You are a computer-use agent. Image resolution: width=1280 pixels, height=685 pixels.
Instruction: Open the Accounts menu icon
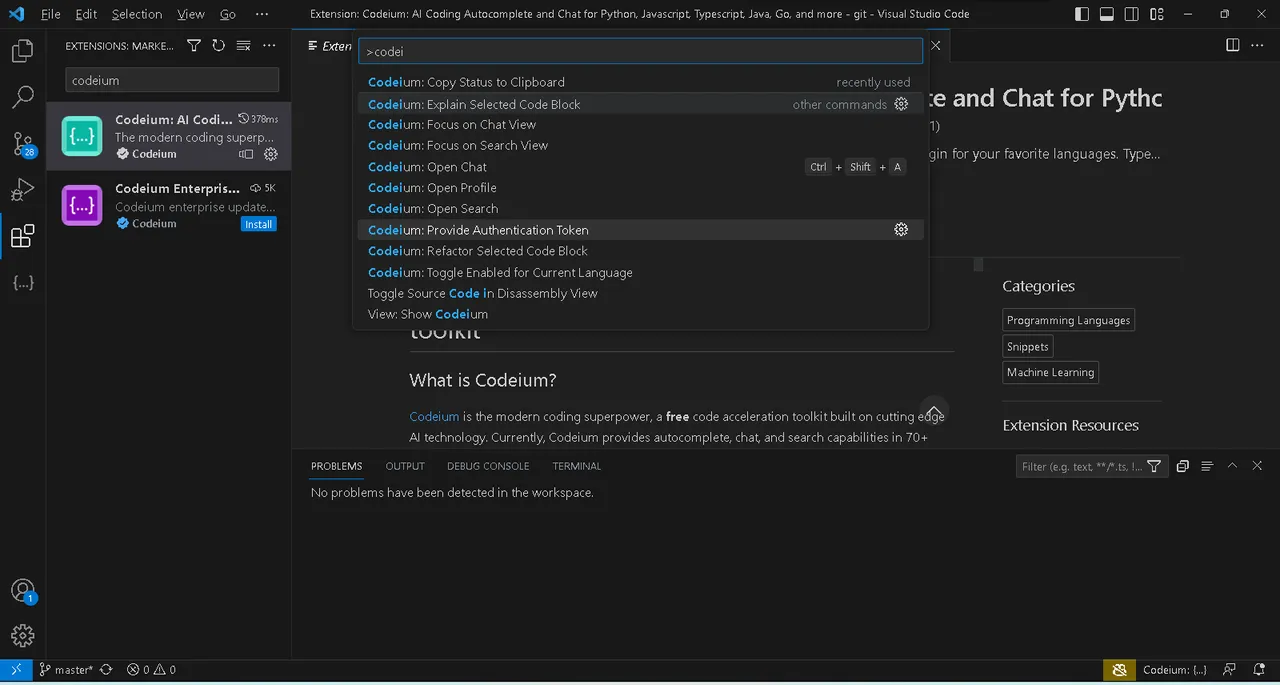pos(22,591)
